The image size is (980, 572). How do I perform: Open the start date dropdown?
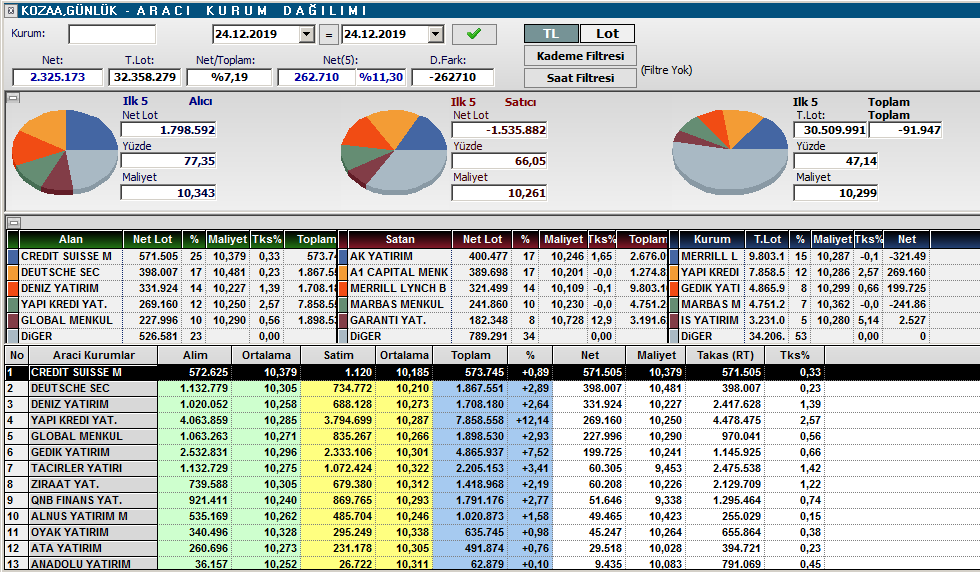click(306, 34)
